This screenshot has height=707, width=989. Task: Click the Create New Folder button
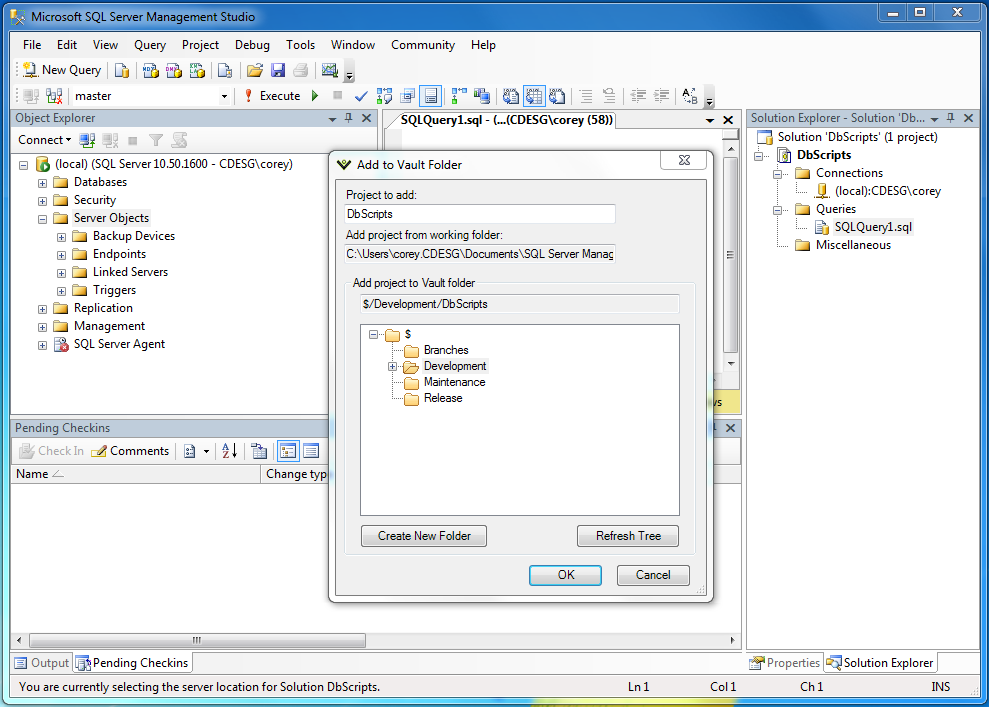423,536
